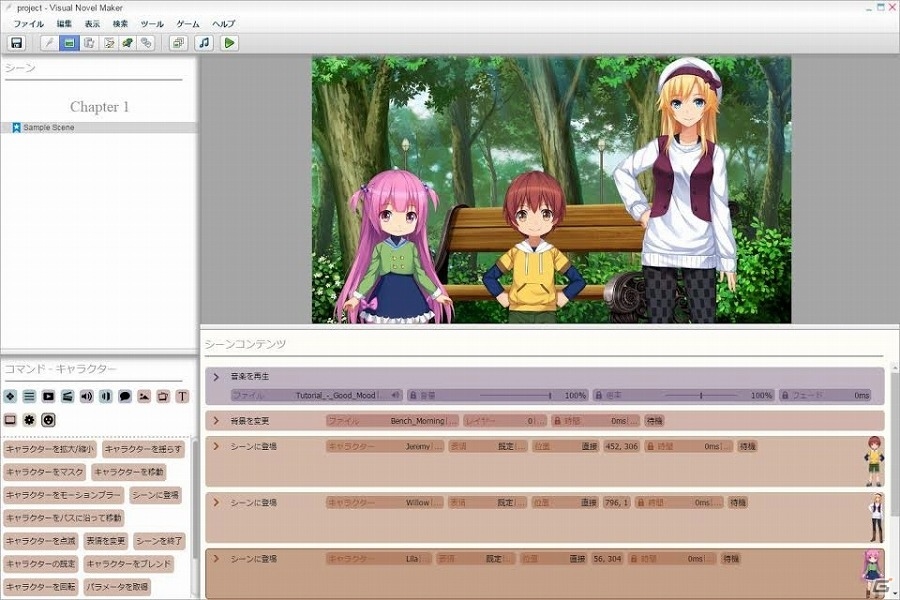Open the Willow character selector
900x600 pixels.
pos(385,502)
